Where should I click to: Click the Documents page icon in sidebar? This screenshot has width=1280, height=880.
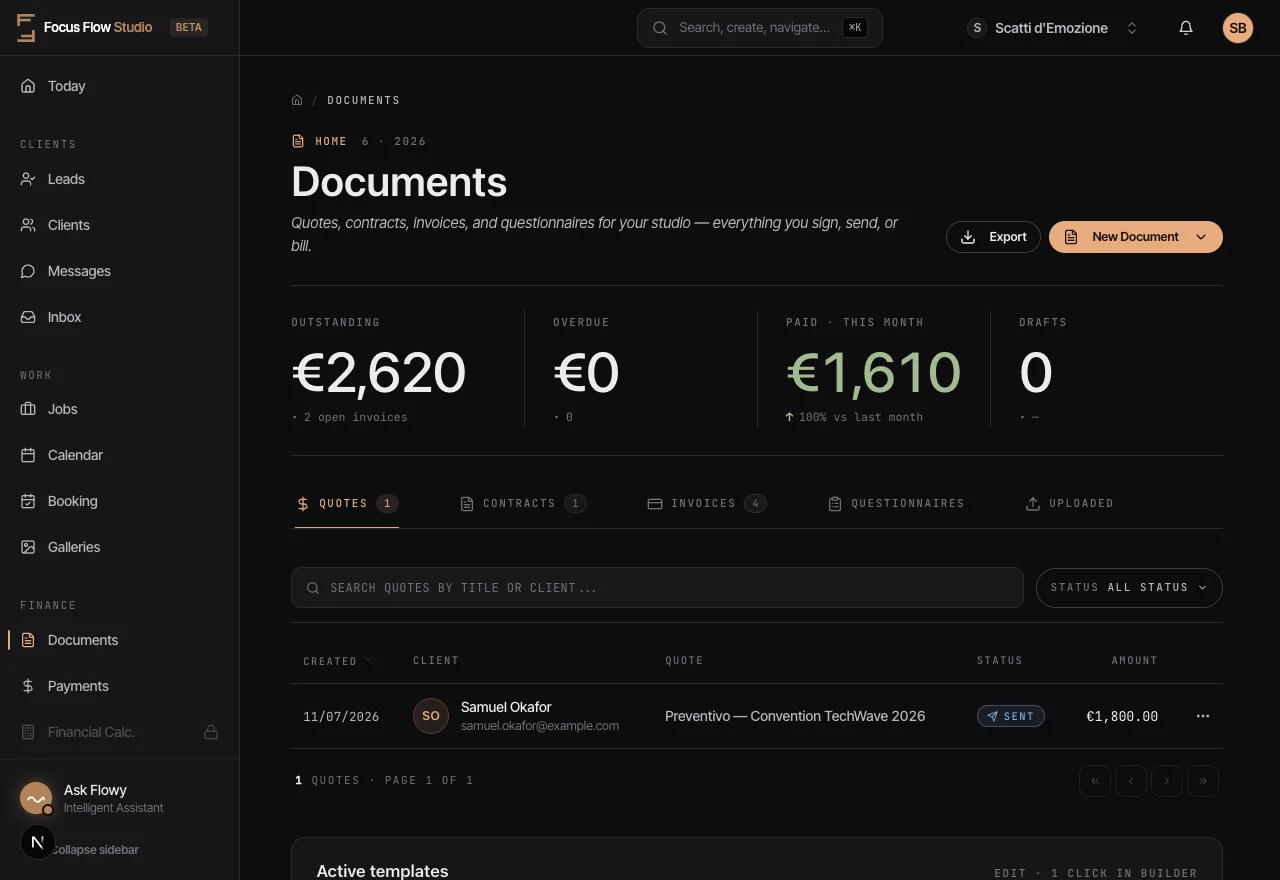28,640
